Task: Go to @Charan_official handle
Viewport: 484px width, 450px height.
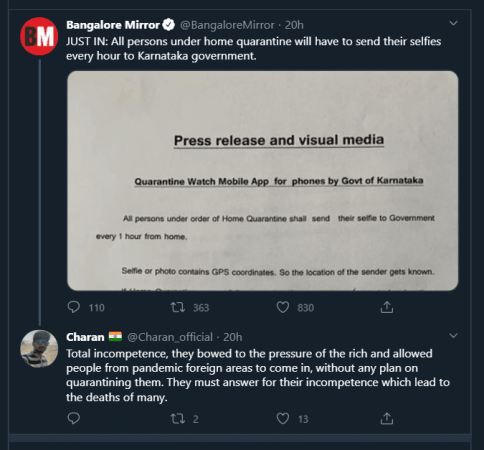Action: (170, 337)
